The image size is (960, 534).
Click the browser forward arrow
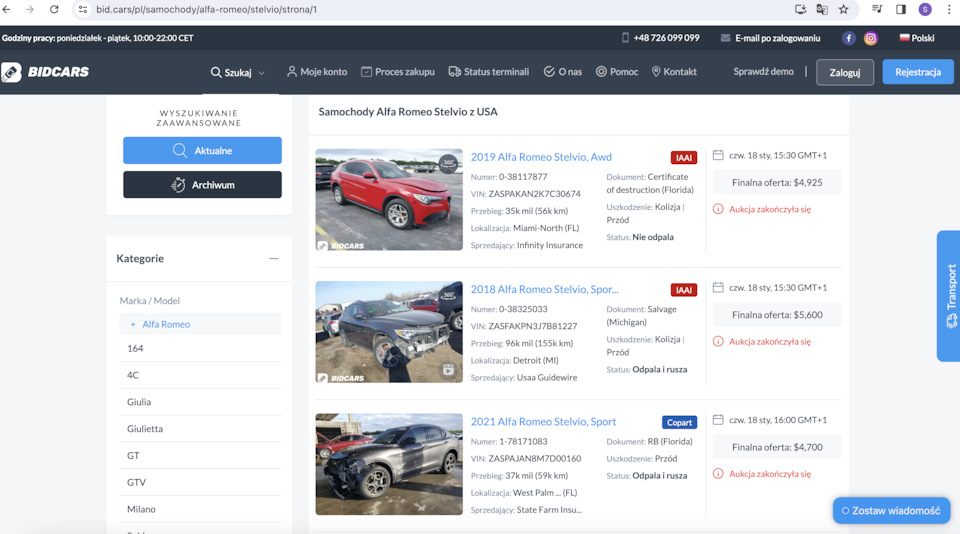tap(29, 9)
